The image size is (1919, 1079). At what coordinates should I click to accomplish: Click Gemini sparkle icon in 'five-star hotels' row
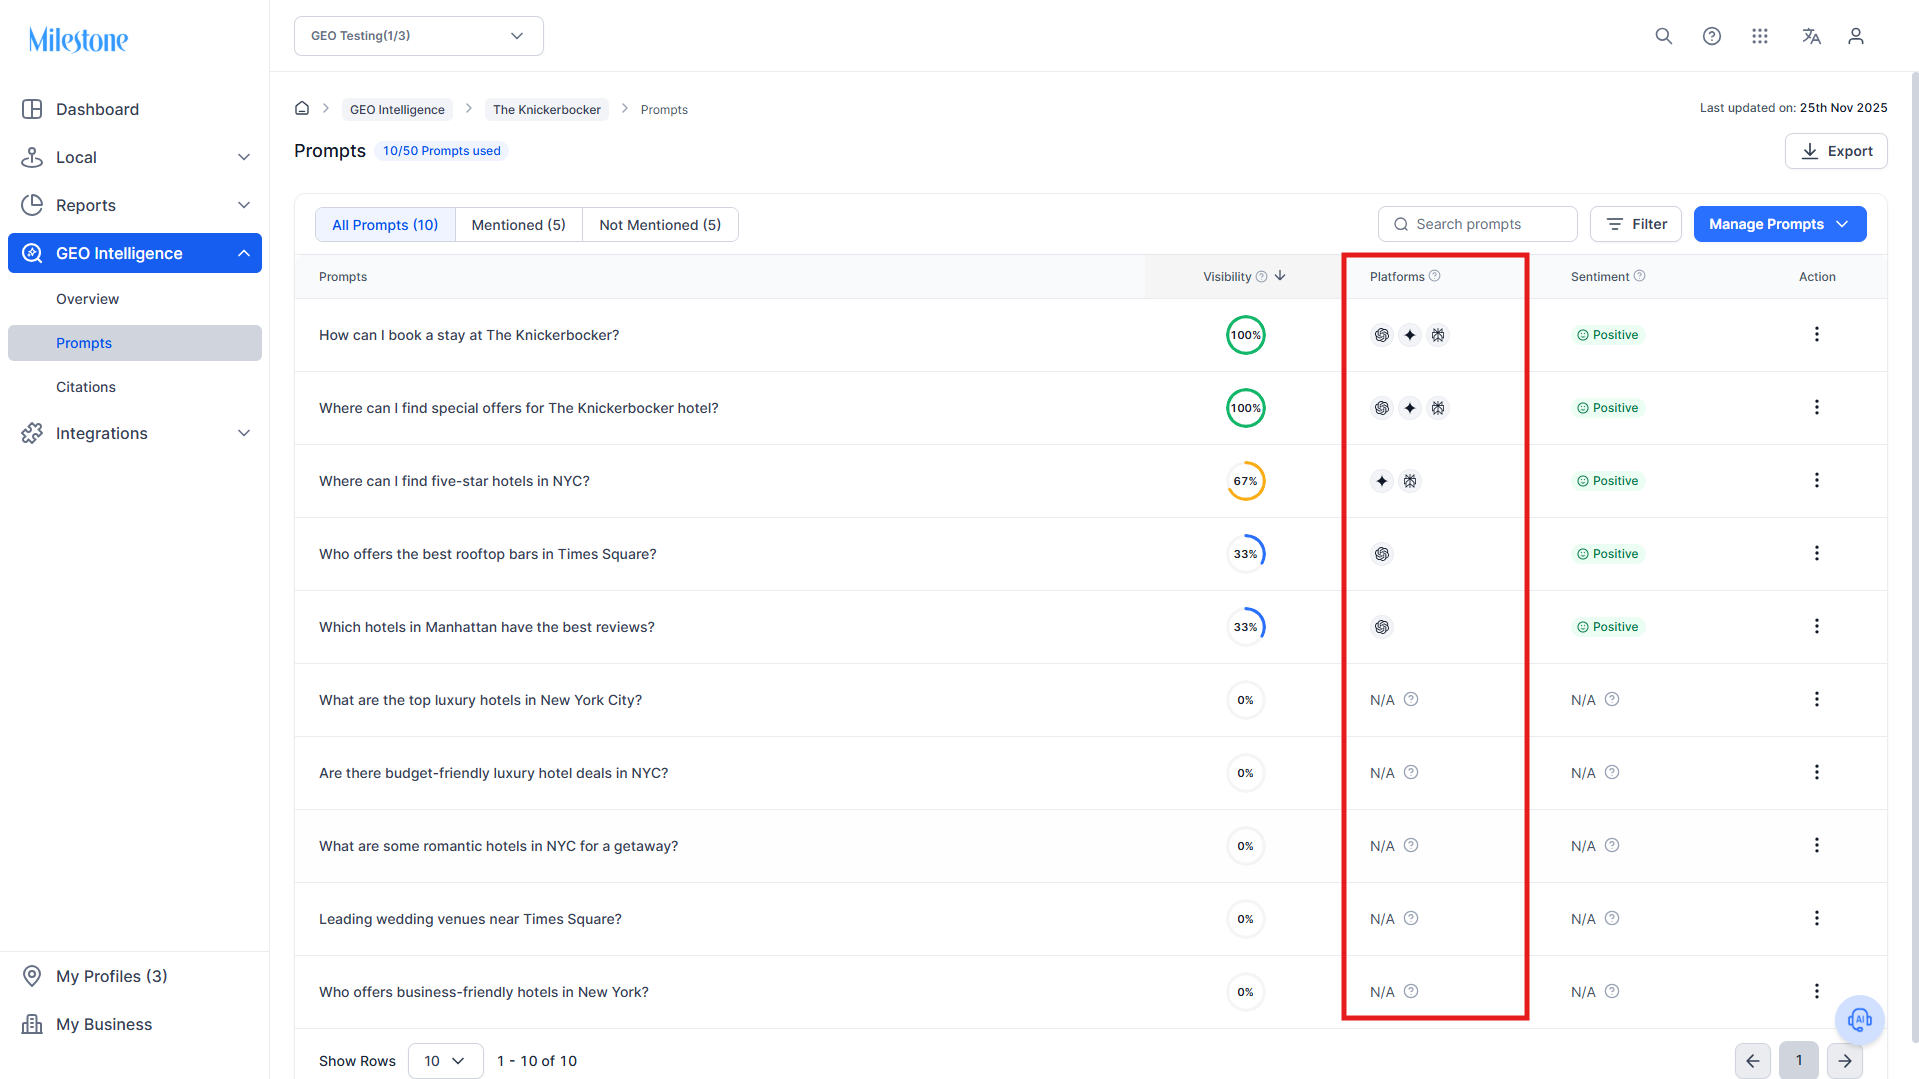[1382, 481]
